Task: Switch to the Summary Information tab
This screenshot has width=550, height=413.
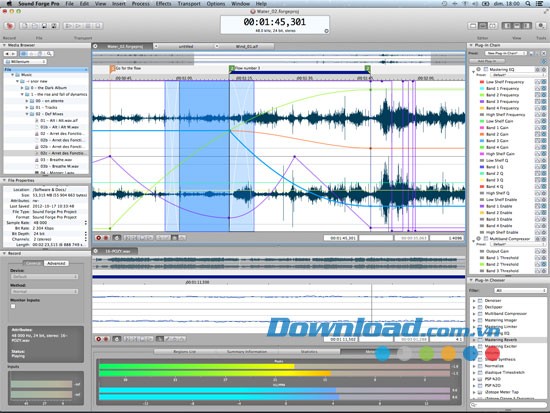Action: [x=247, y=352]
